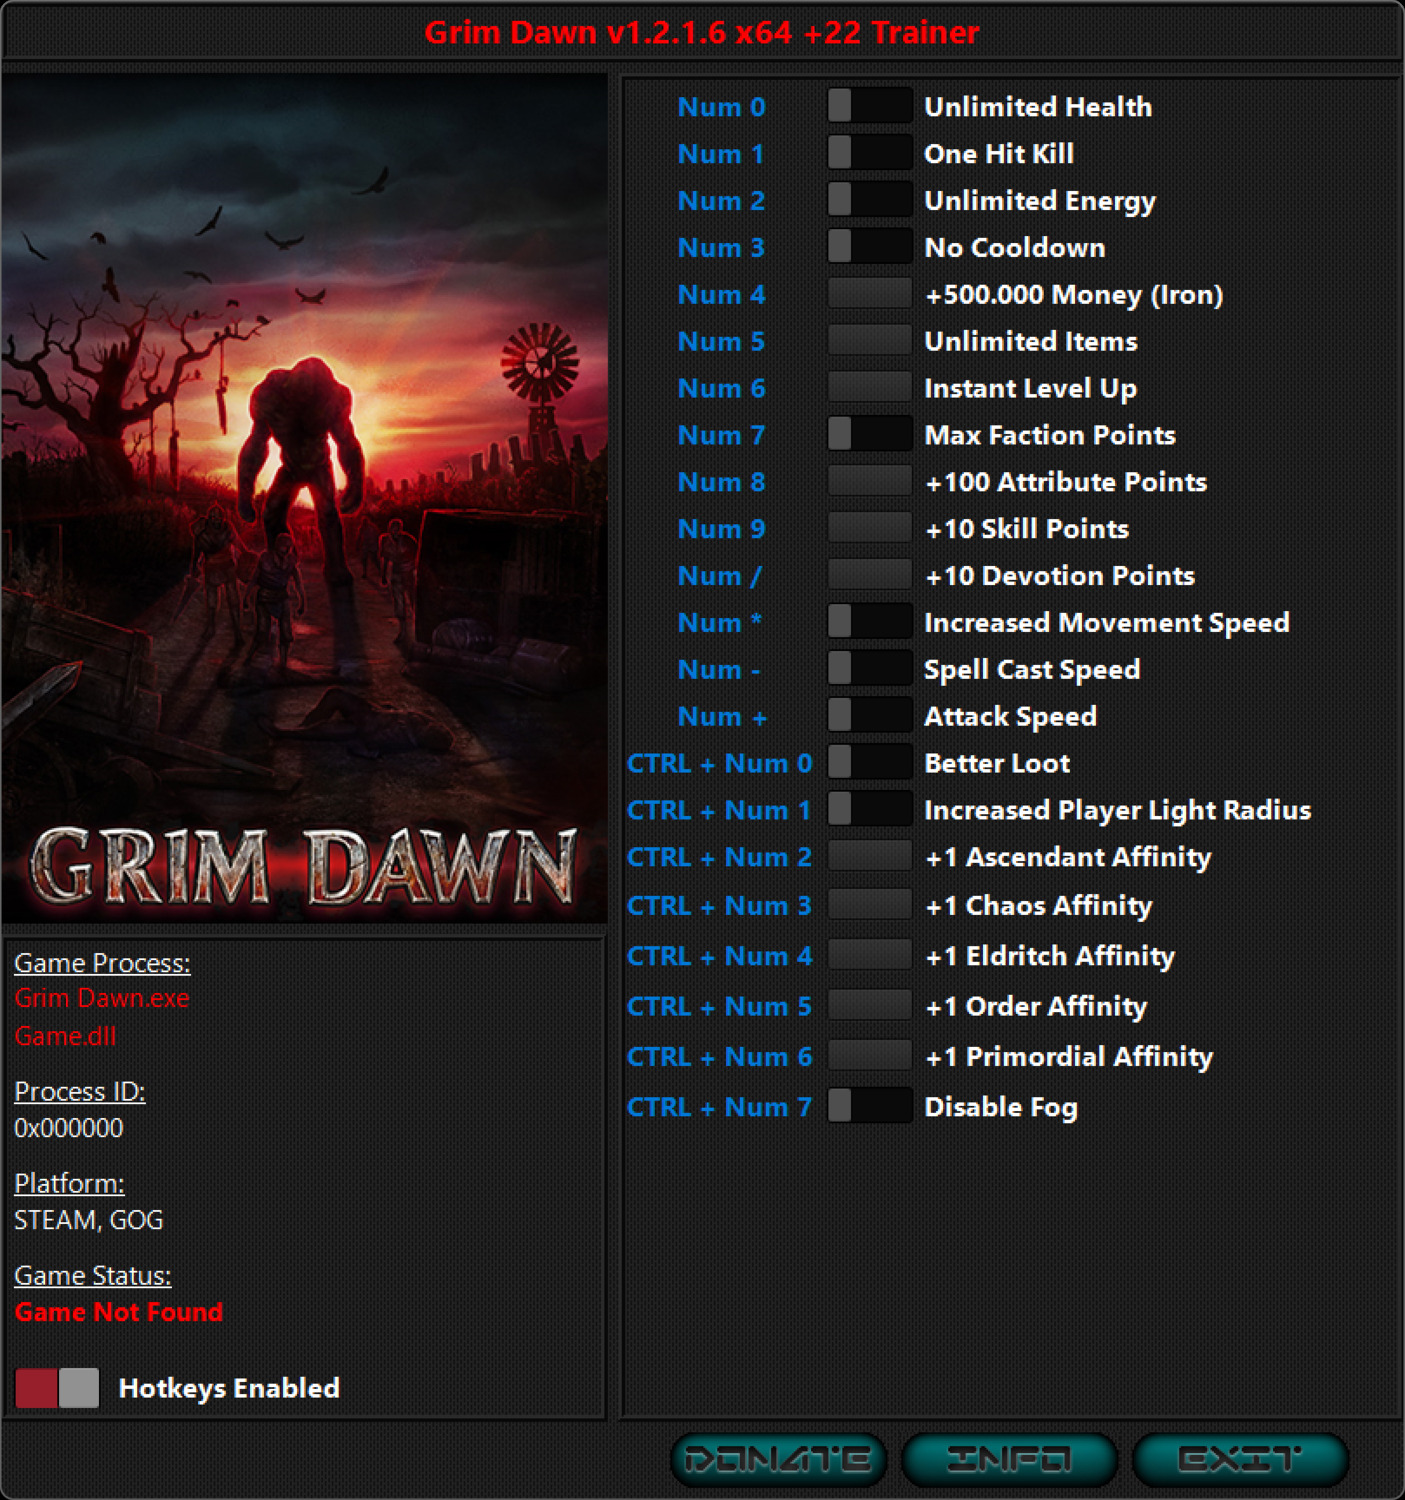Screen dimensions: 1405x1500
Task: Toggle Increased Movement Speed switch
Action: pos(870,622)
